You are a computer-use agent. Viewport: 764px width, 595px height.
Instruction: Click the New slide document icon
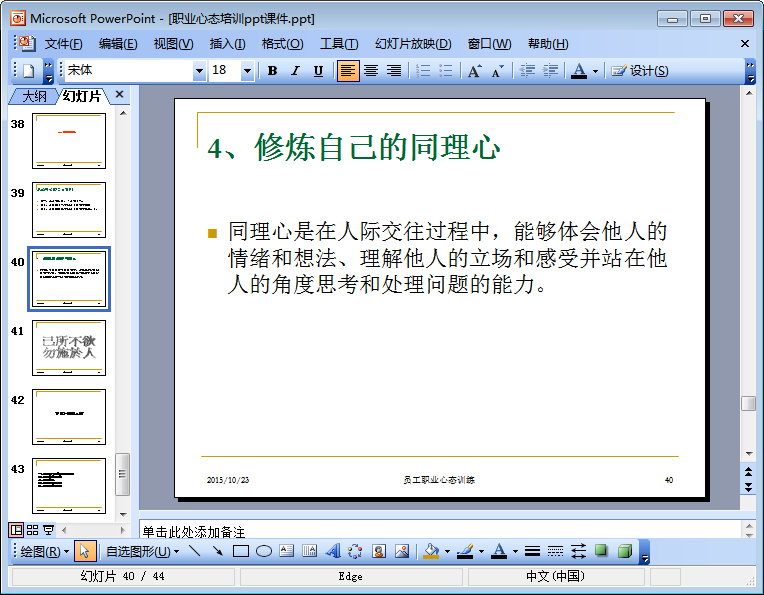[29, 71]
